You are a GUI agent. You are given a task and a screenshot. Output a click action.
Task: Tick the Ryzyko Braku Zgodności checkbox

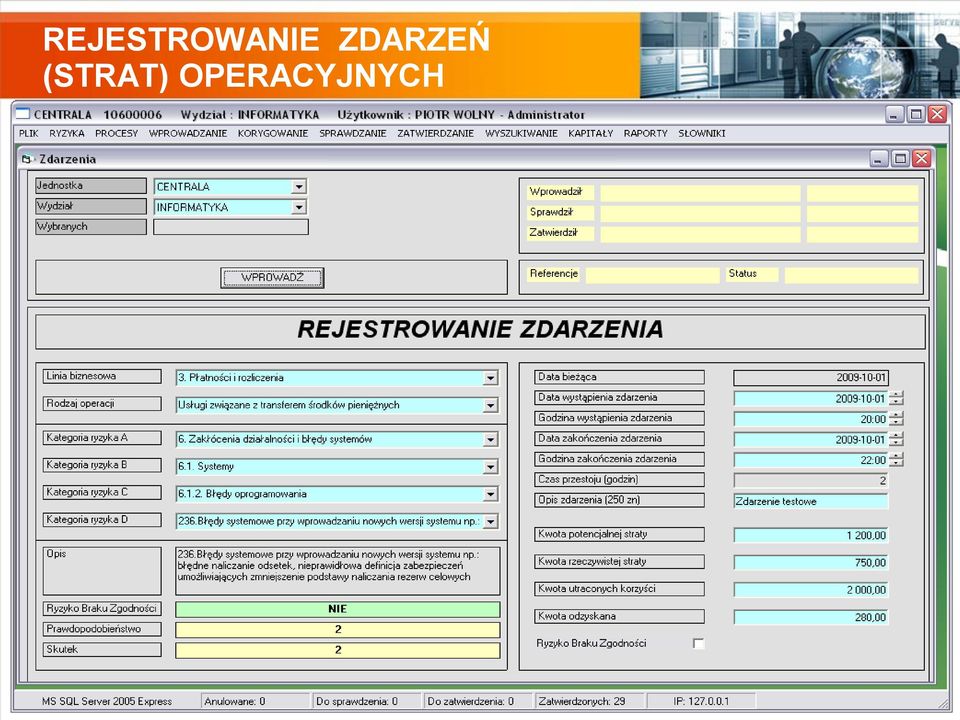698,643
